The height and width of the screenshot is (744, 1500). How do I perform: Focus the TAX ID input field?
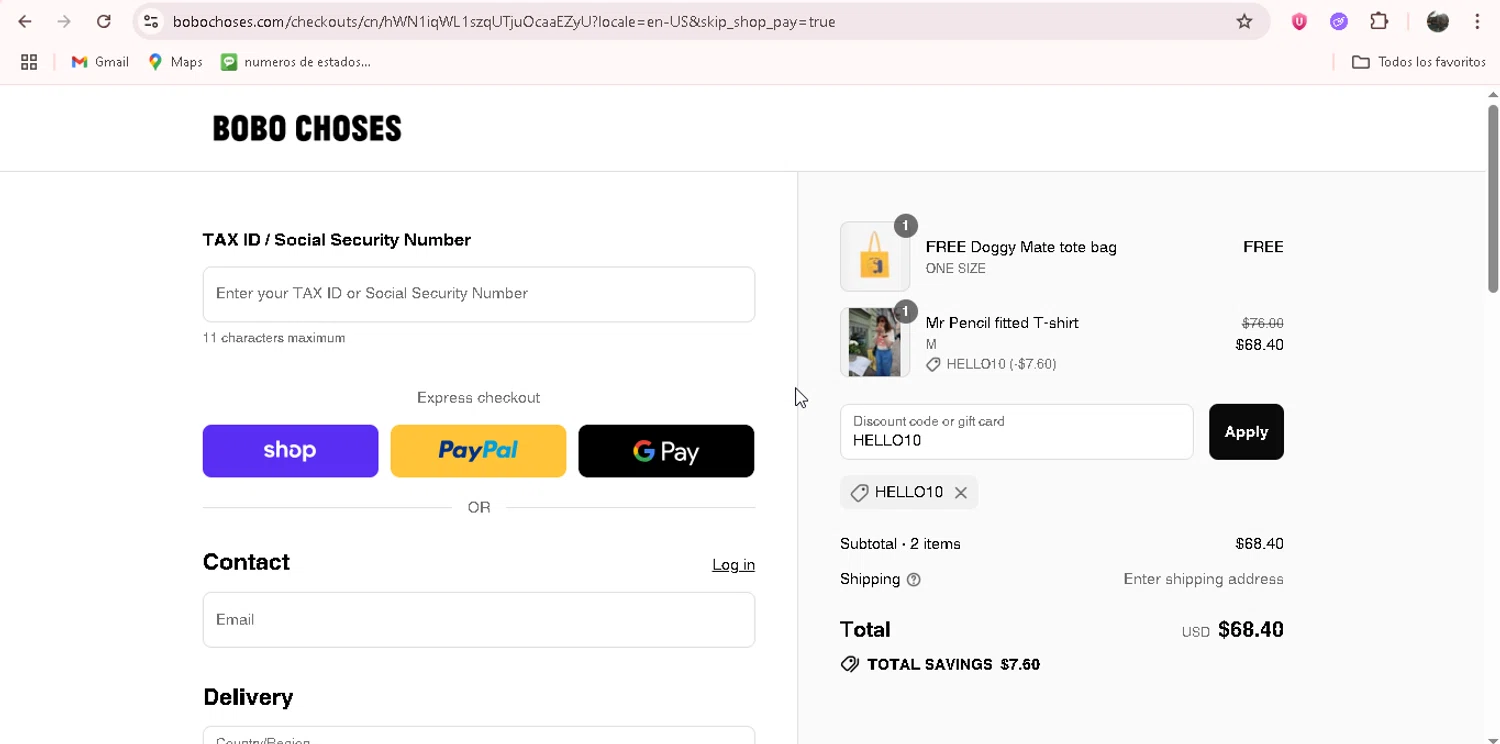[479, 294]
